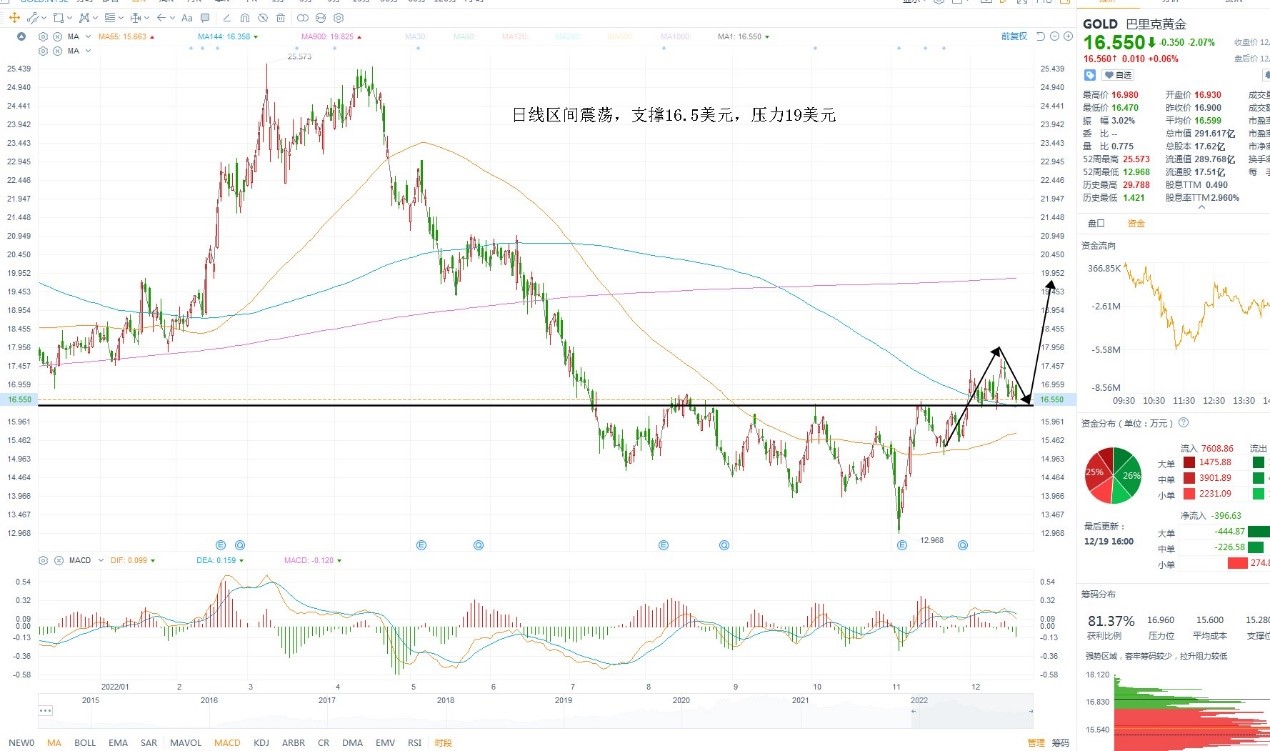Click the timeline navigator range handle
The height and width of the screenshot is (751, 1270).
point(913,711)
